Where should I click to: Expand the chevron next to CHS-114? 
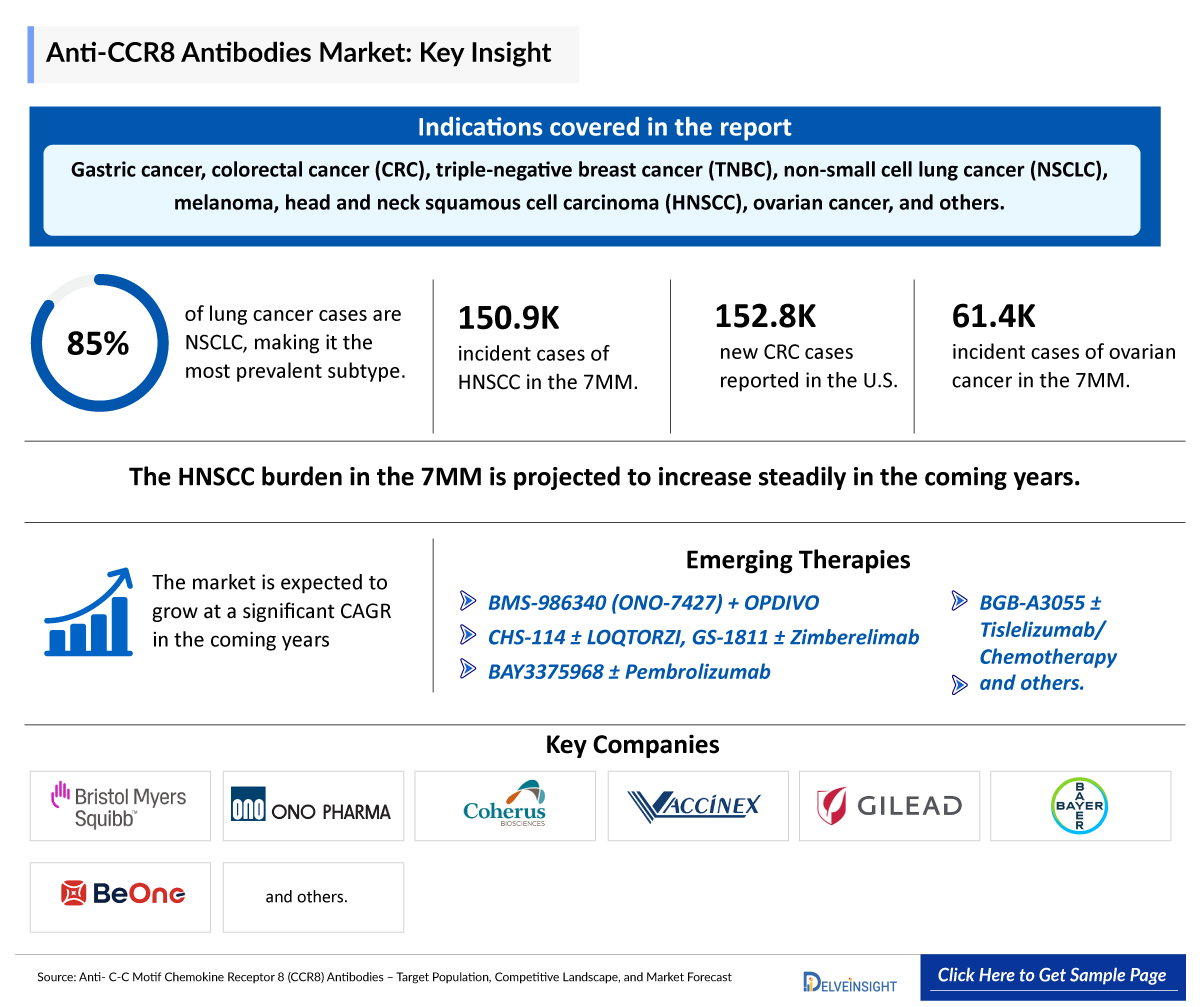pos(467,636)
